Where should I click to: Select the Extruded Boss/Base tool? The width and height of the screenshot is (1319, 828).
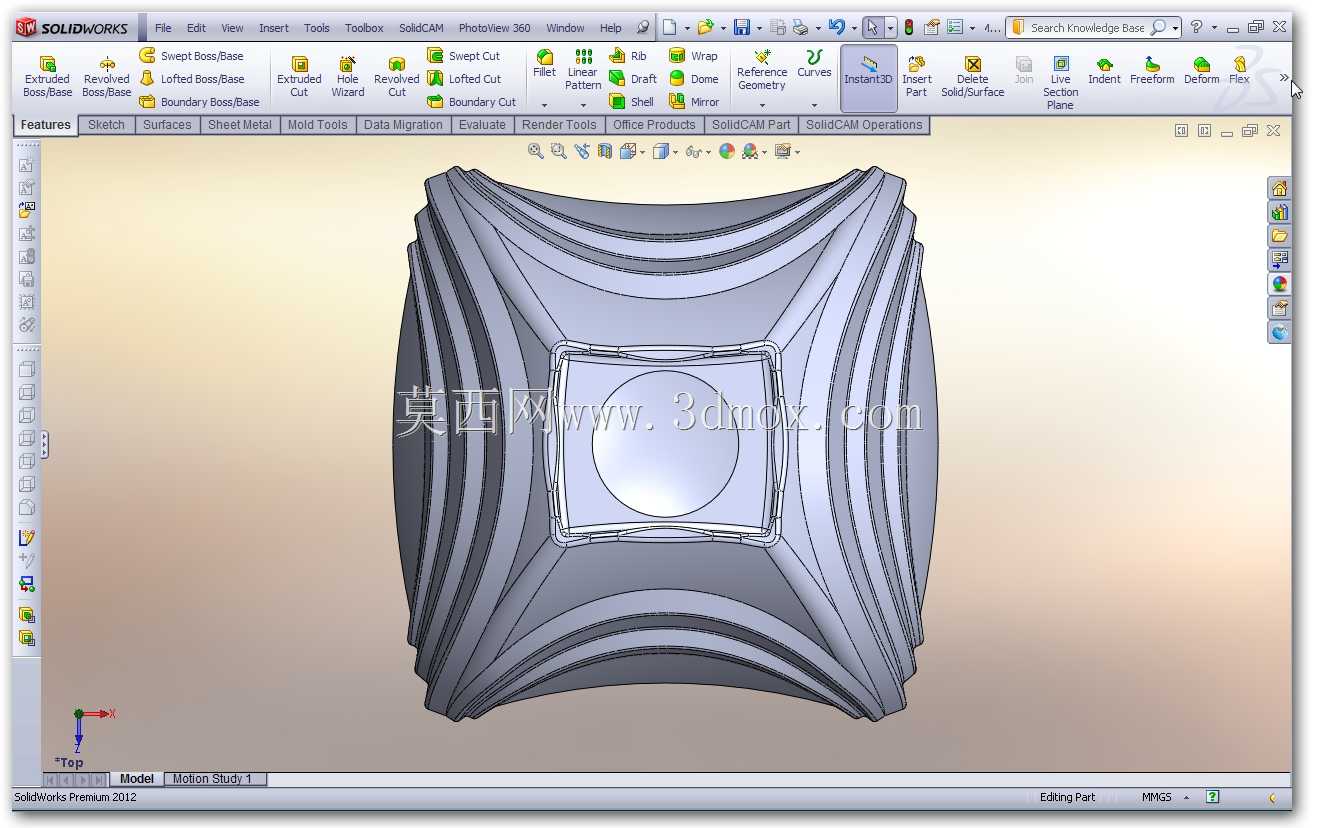47,76
